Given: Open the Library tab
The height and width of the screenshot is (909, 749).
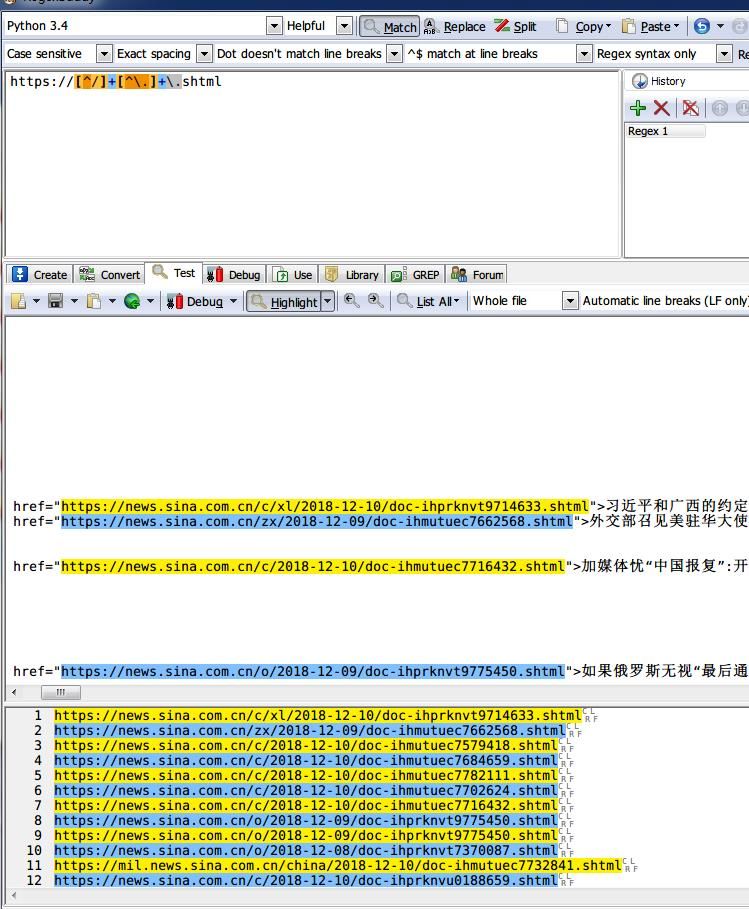Looking at the screenshot, I should 351,274.
